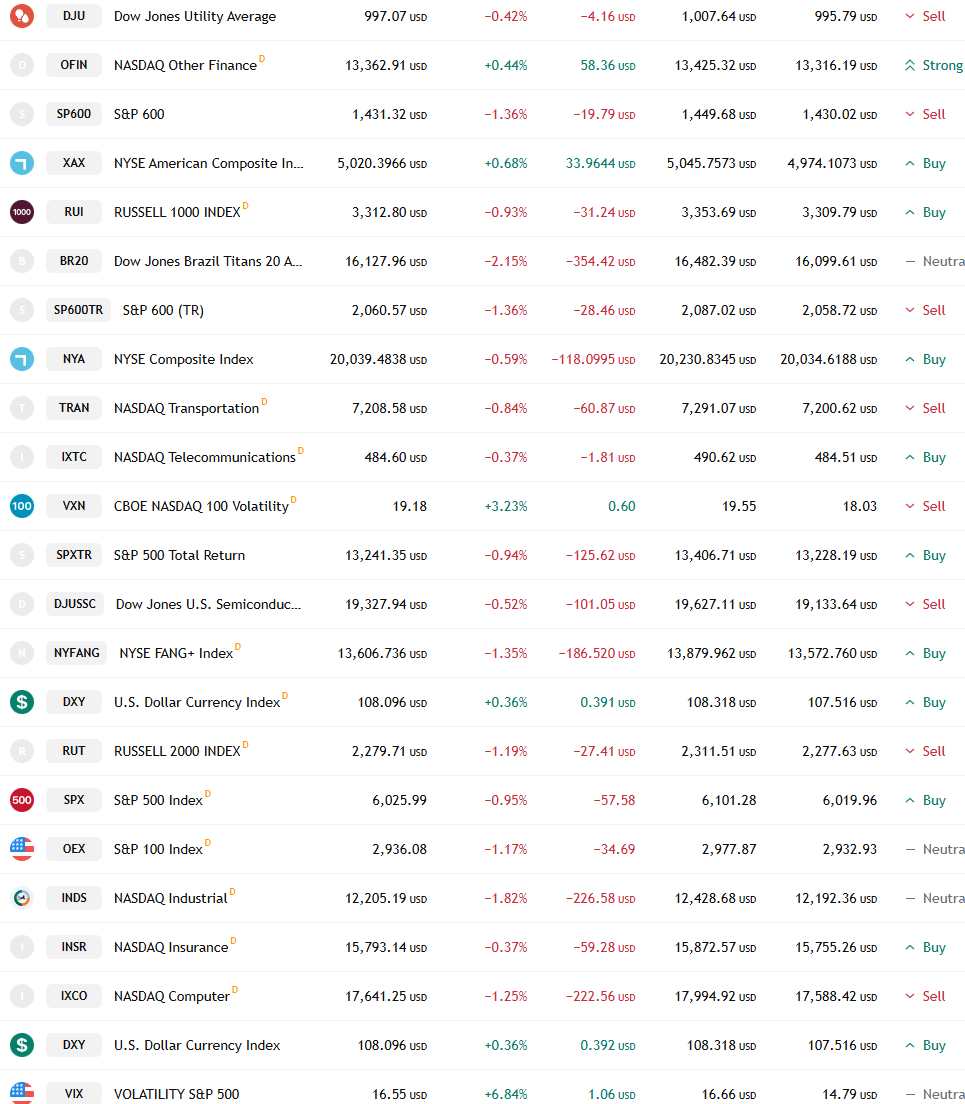Click the Buy rating for XAX
Image resolution: width=965 pixels, height=1104 pixels.
[x=926, y=163]
